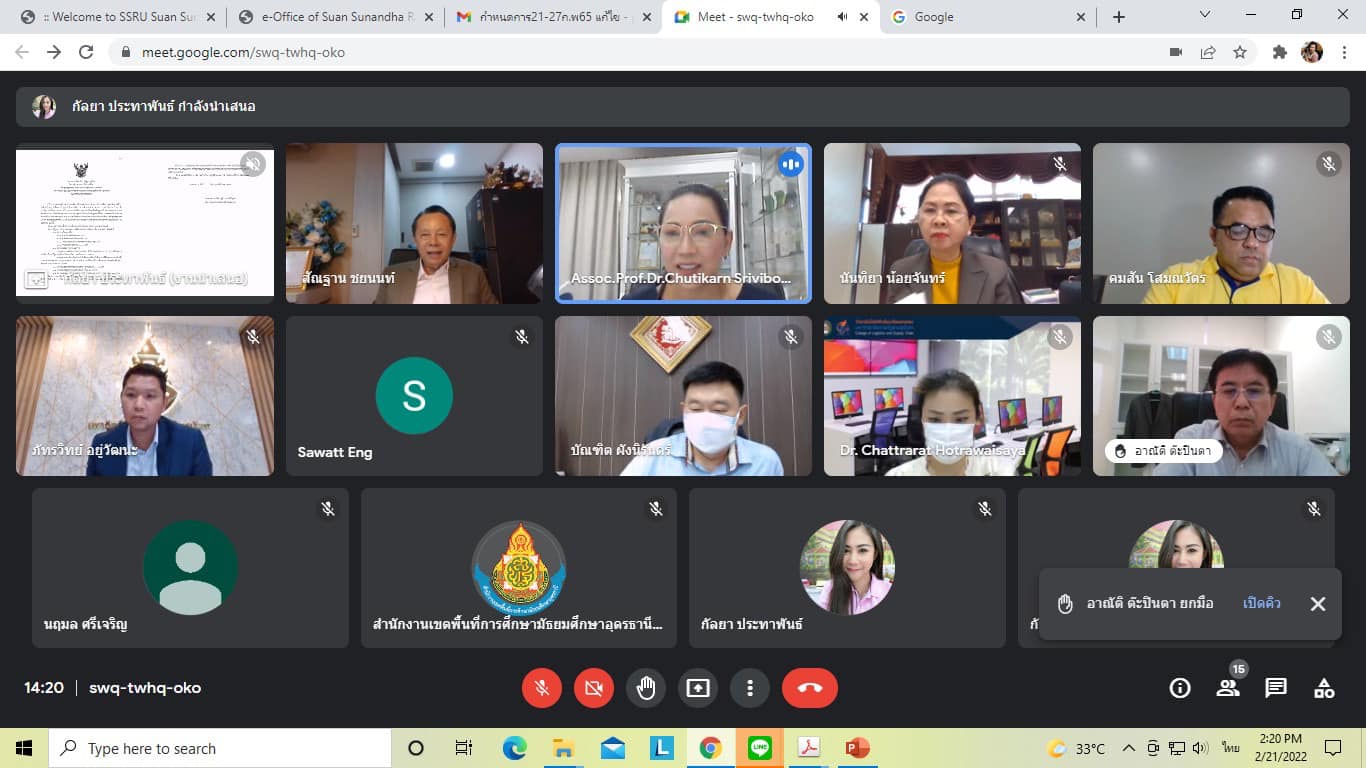
Task: Open the meeting details info icon
Action: [1180, 688]
